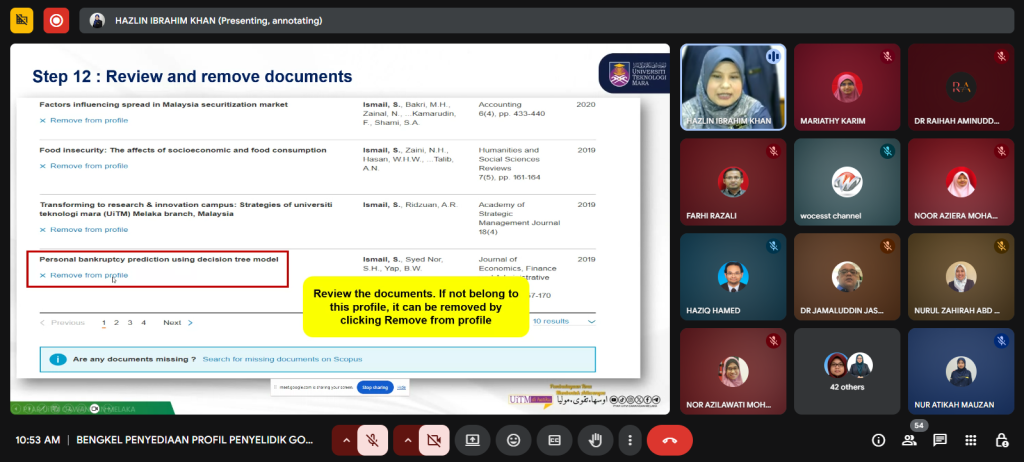Open the chat with everyone panel

pos(940,440)
